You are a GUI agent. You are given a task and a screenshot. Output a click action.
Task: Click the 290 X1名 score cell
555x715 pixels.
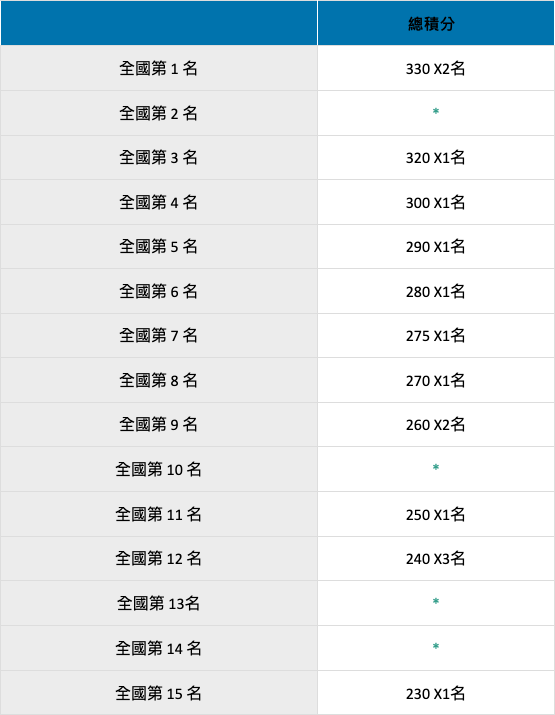click(x=436, y=246)
